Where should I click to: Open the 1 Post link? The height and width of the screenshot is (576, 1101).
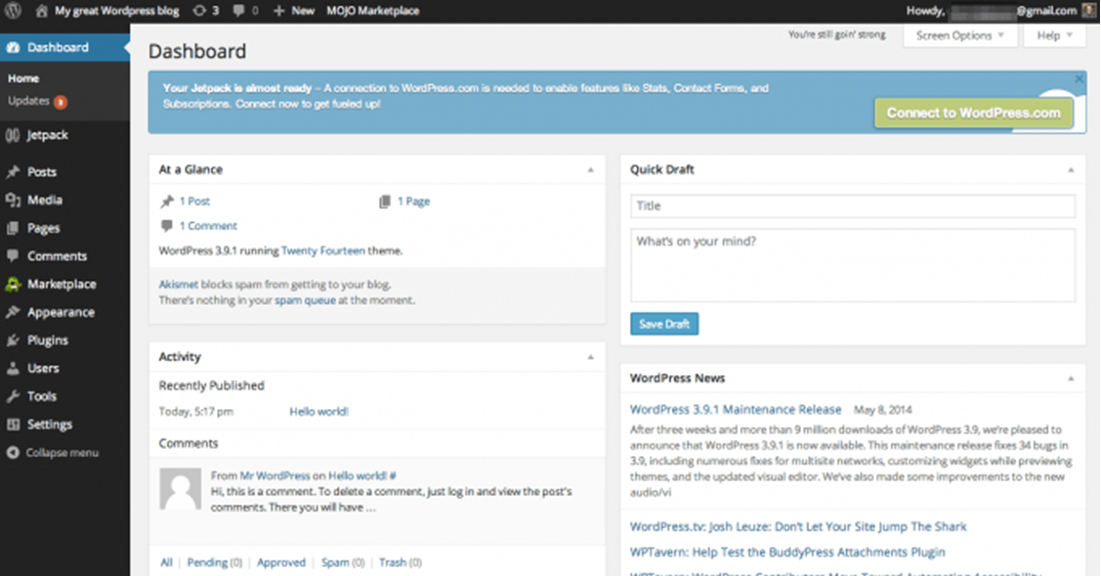pyautogui.click(x=195, y=202)
